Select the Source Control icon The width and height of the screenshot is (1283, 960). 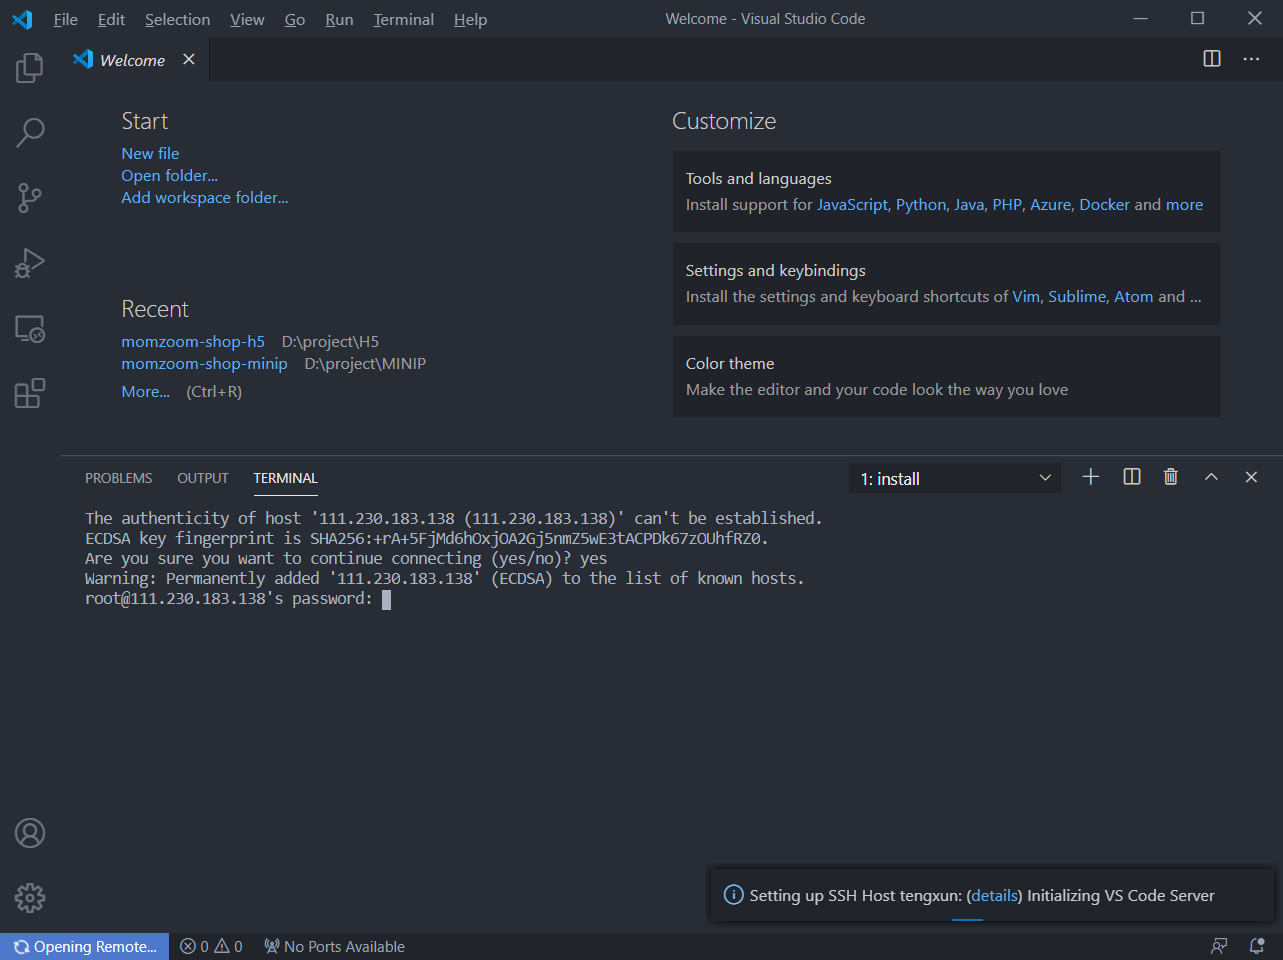(29, 197)
